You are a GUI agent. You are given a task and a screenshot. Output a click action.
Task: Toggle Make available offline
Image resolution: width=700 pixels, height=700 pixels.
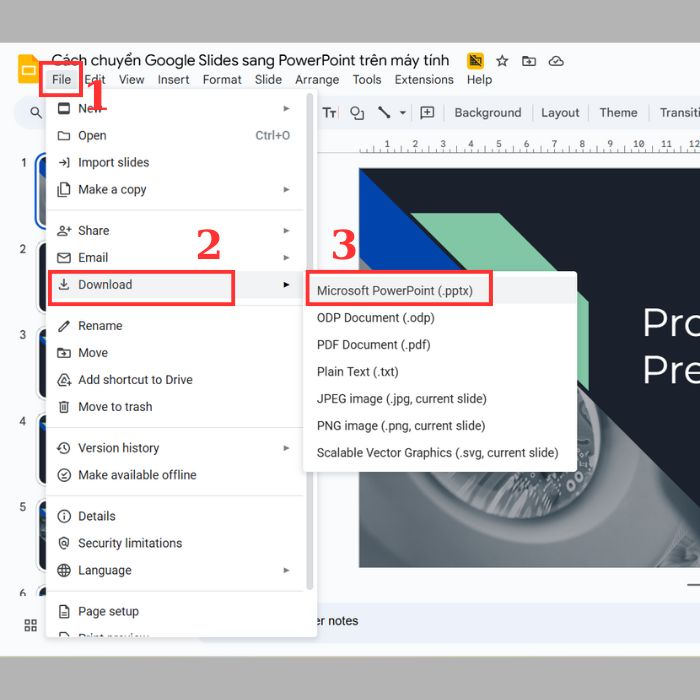tap(175, 475)
